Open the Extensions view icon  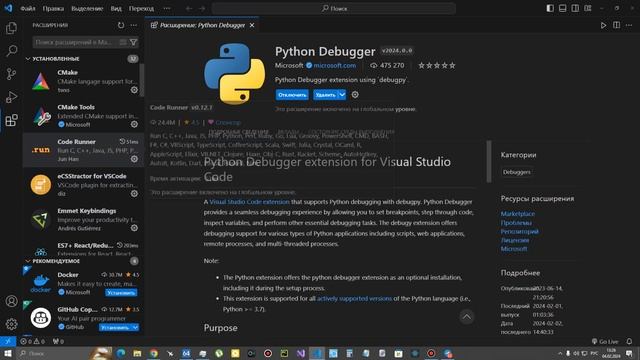11,120
